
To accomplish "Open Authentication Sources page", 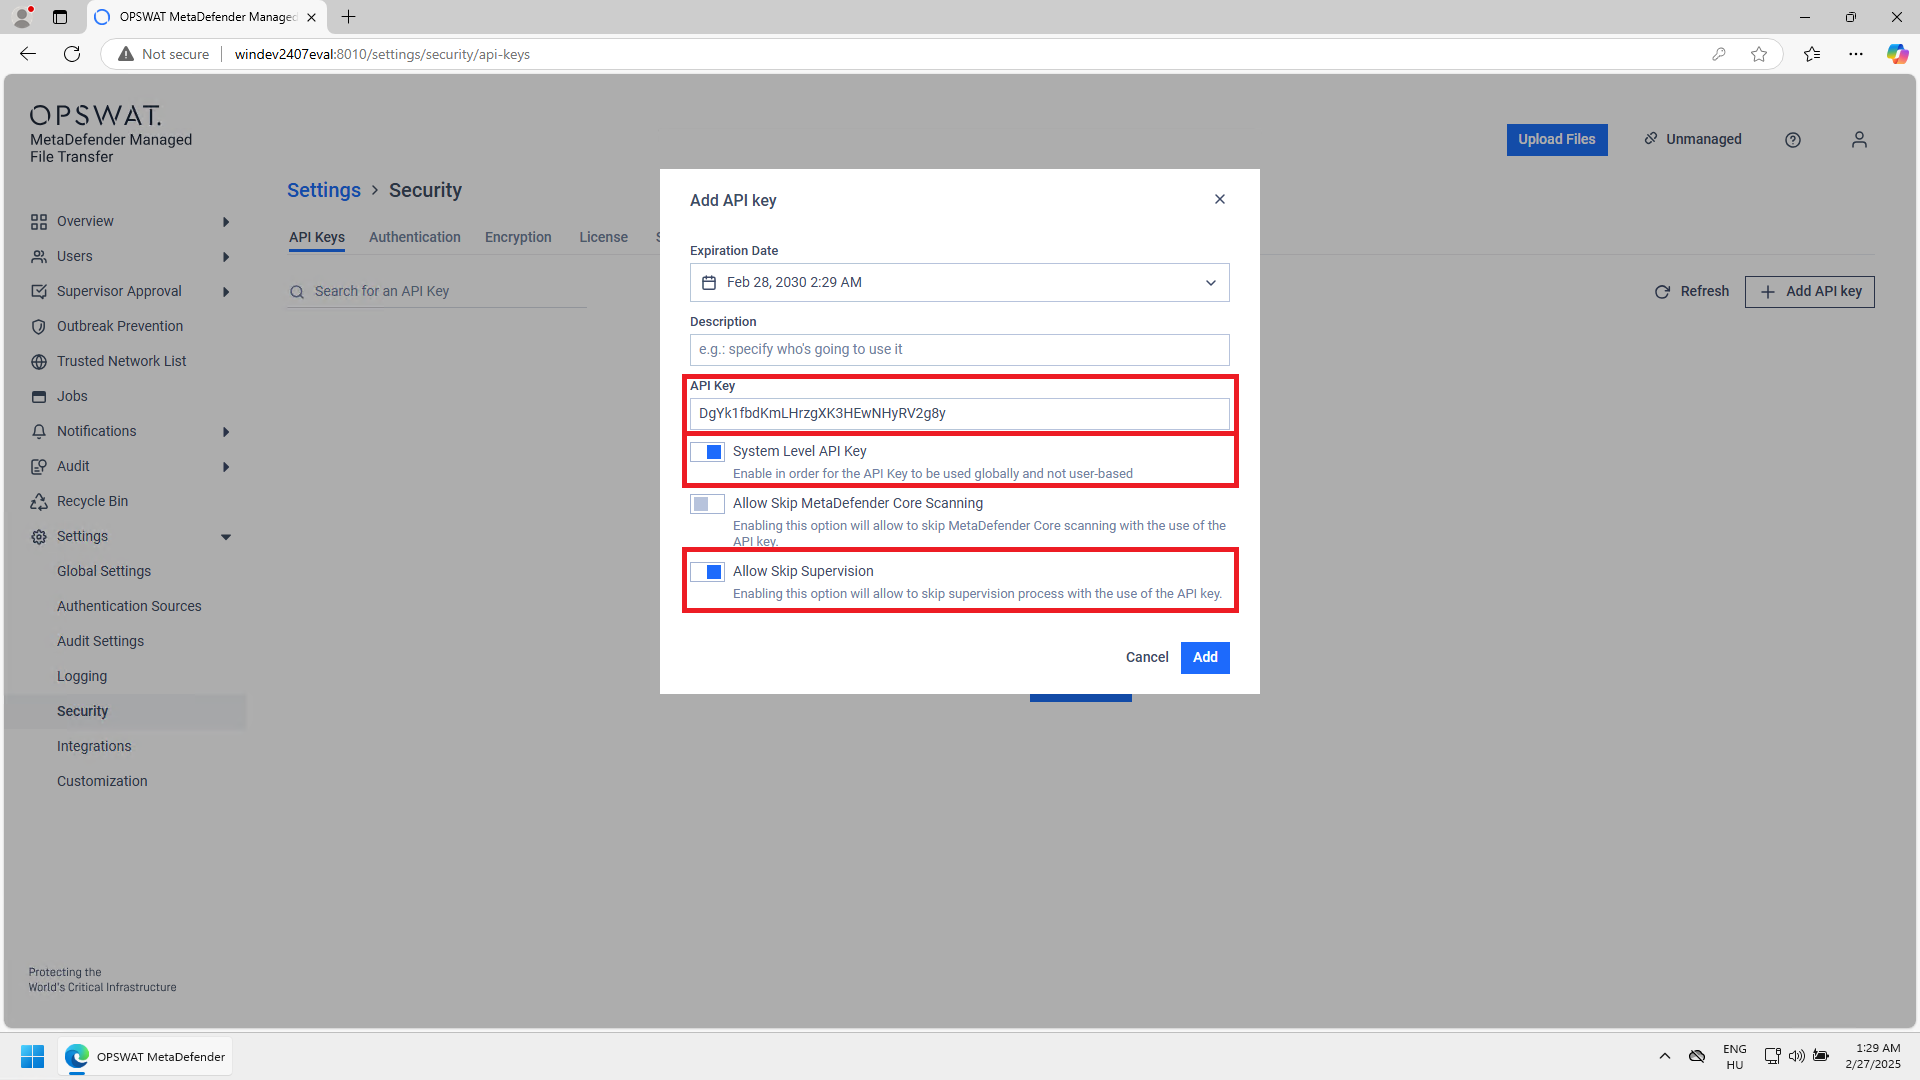I will click(129, 606).
